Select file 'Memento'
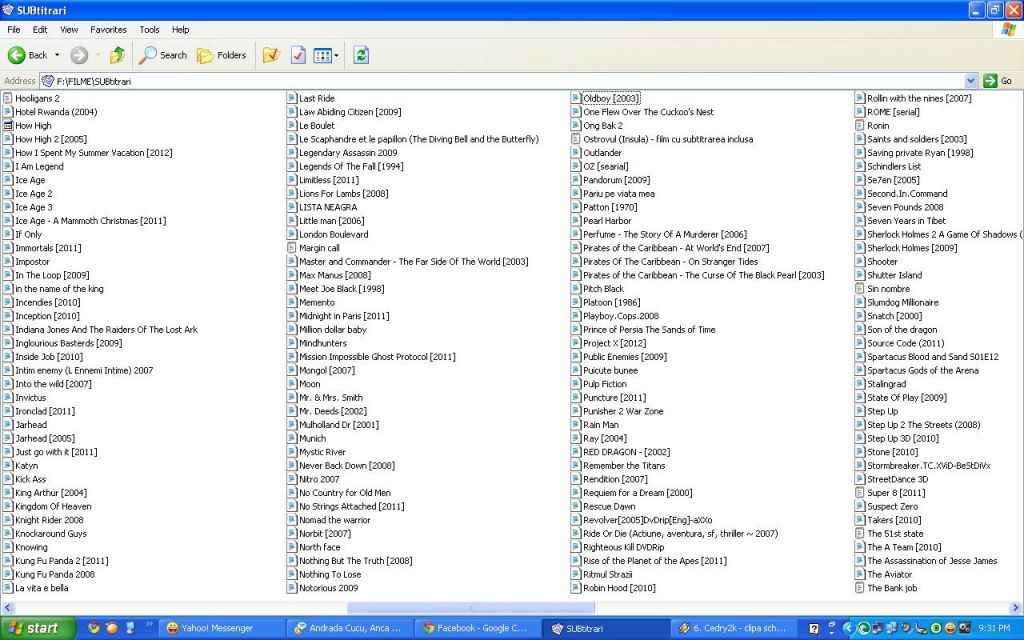Image resolution: width=1024 pixels, height=640 pixels. click(x=317, y=302)
